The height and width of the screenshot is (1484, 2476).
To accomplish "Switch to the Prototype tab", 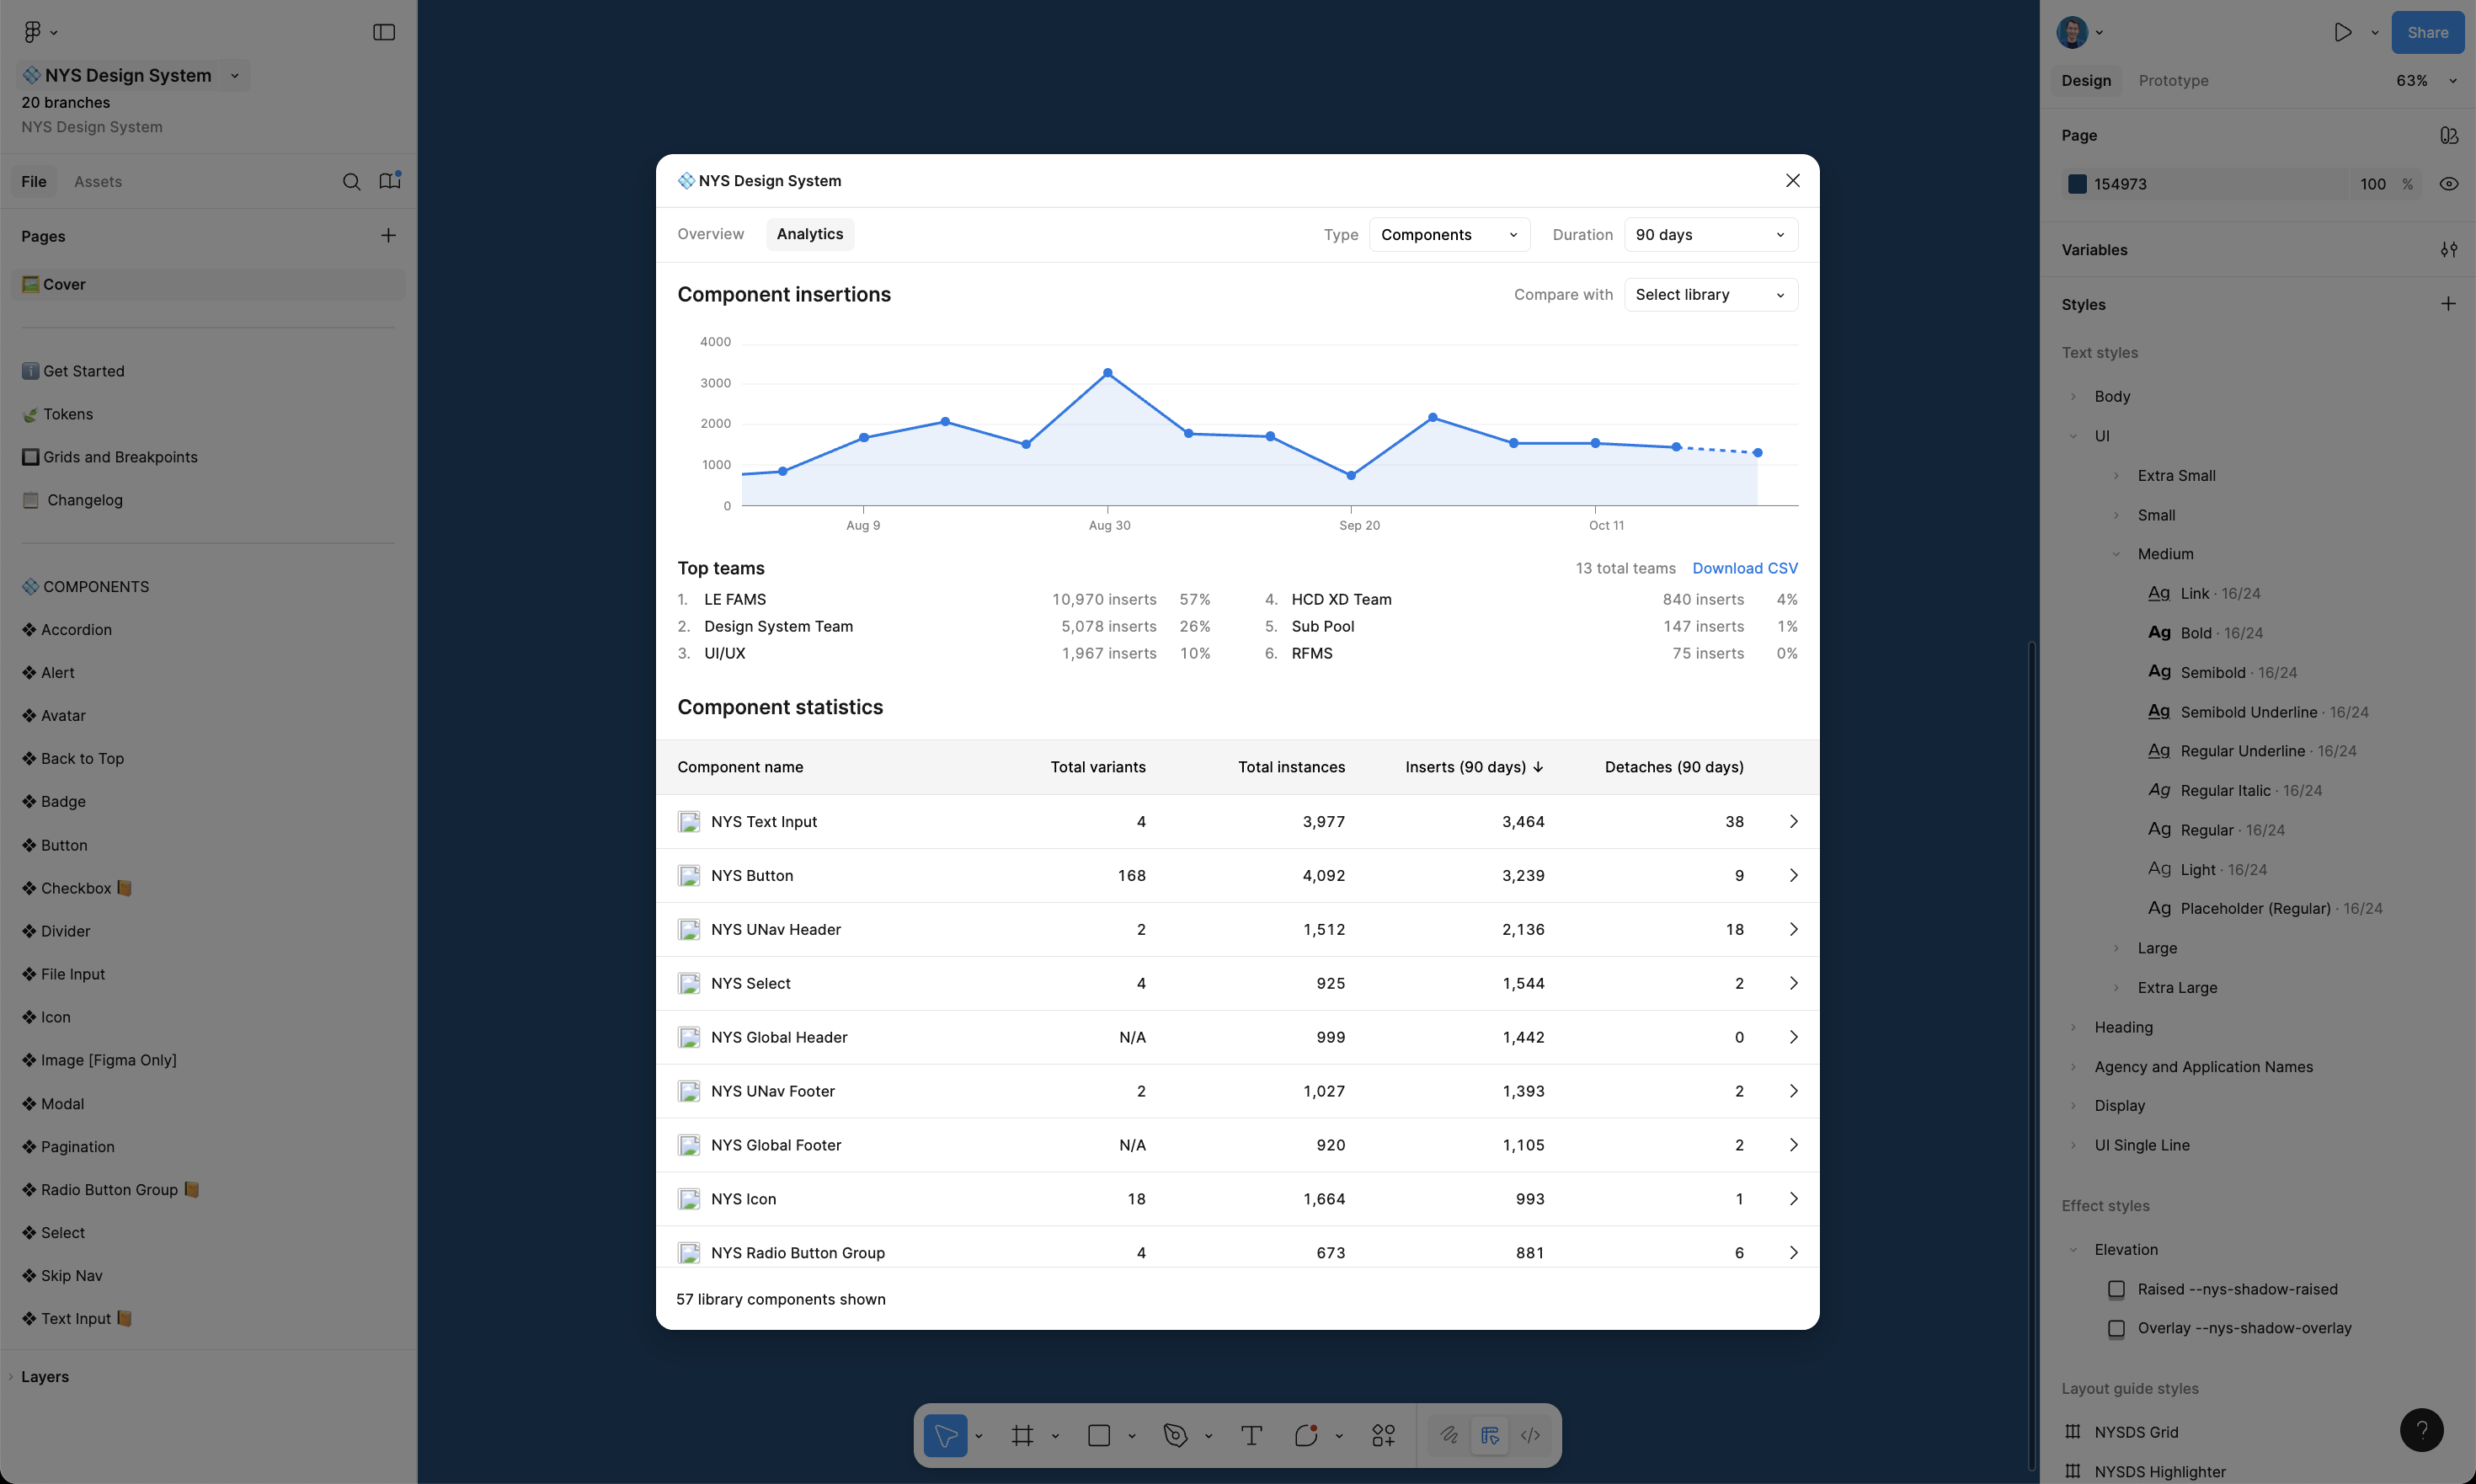I will [2174, 80].
